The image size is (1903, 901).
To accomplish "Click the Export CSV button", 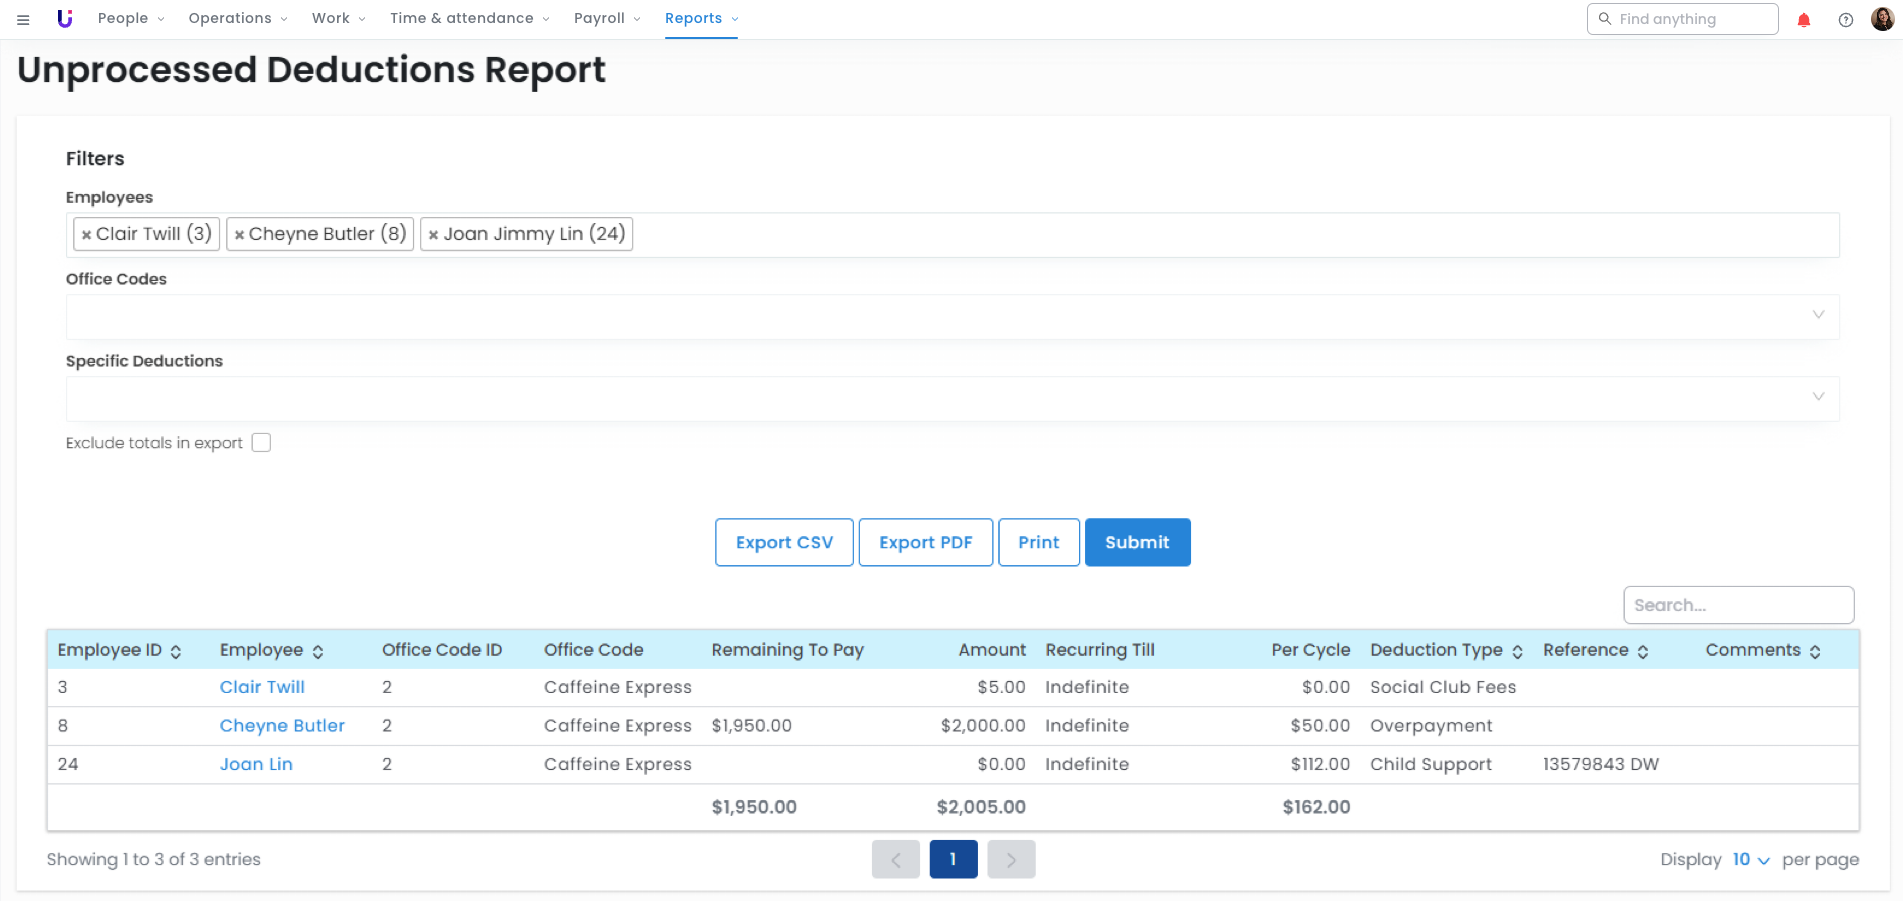I will (784, 542).
